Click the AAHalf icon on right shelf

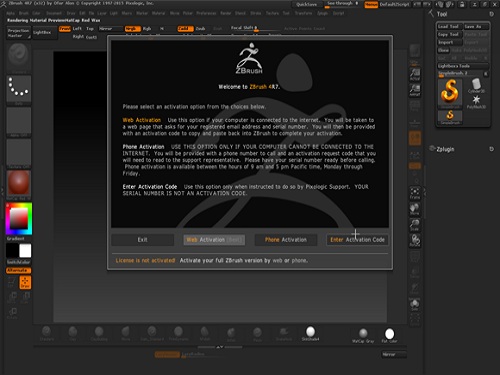click(x=415, y=90)
